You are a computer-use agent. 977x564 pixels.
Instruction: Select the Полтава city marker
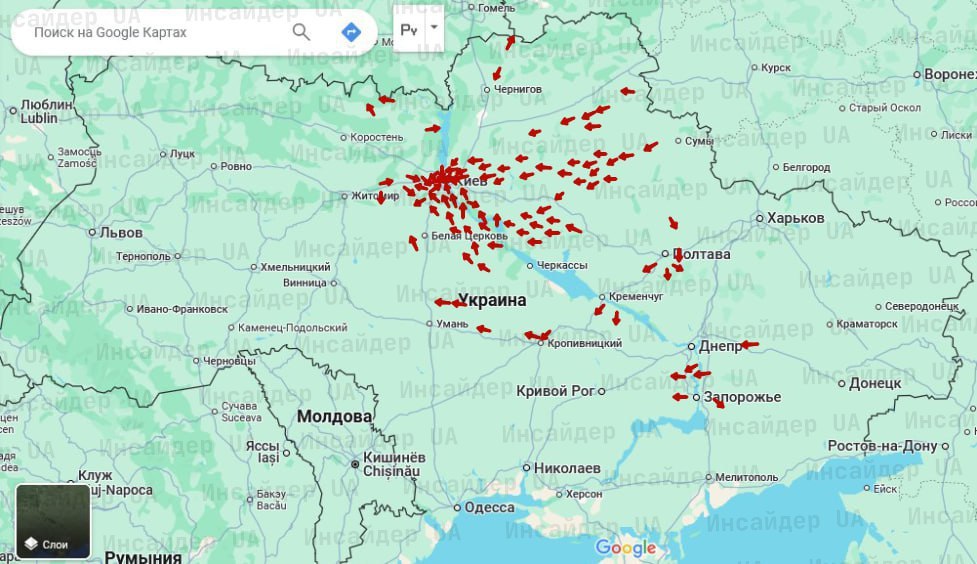click(x=665, y=254)
